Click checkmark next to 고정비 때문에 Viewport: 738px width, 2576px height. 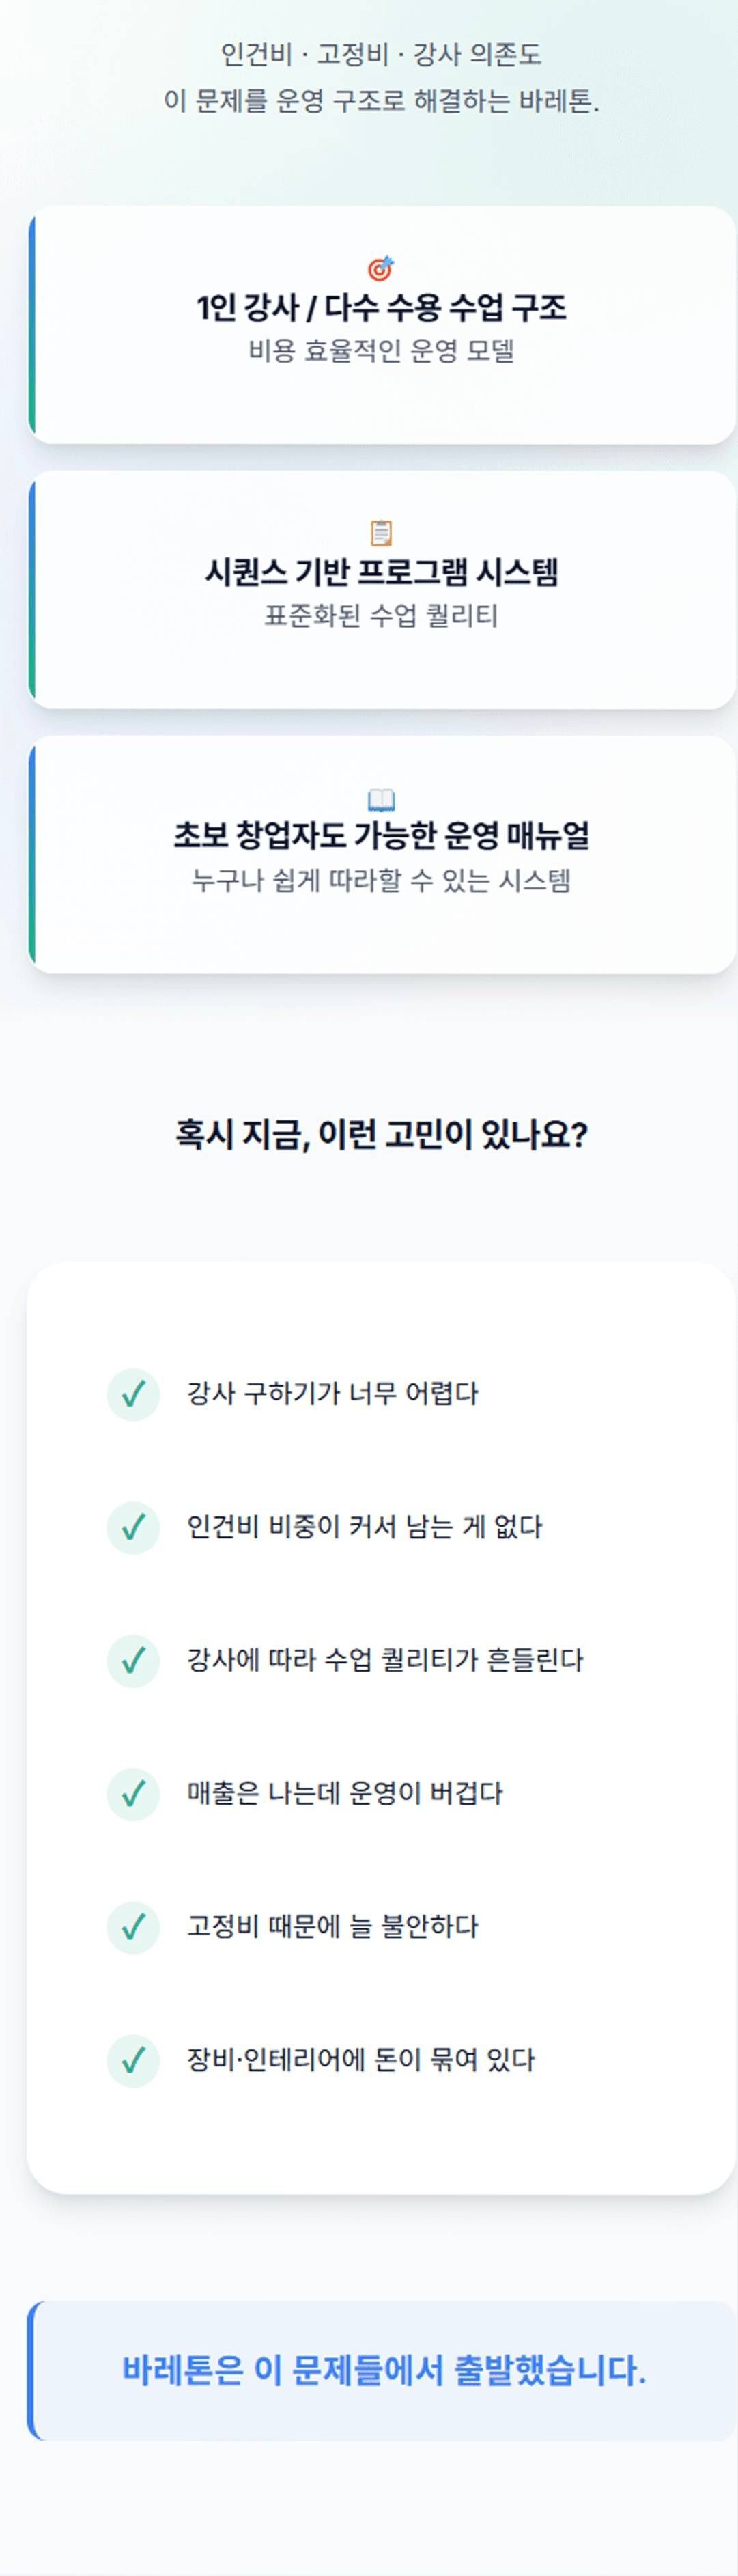133,1926
